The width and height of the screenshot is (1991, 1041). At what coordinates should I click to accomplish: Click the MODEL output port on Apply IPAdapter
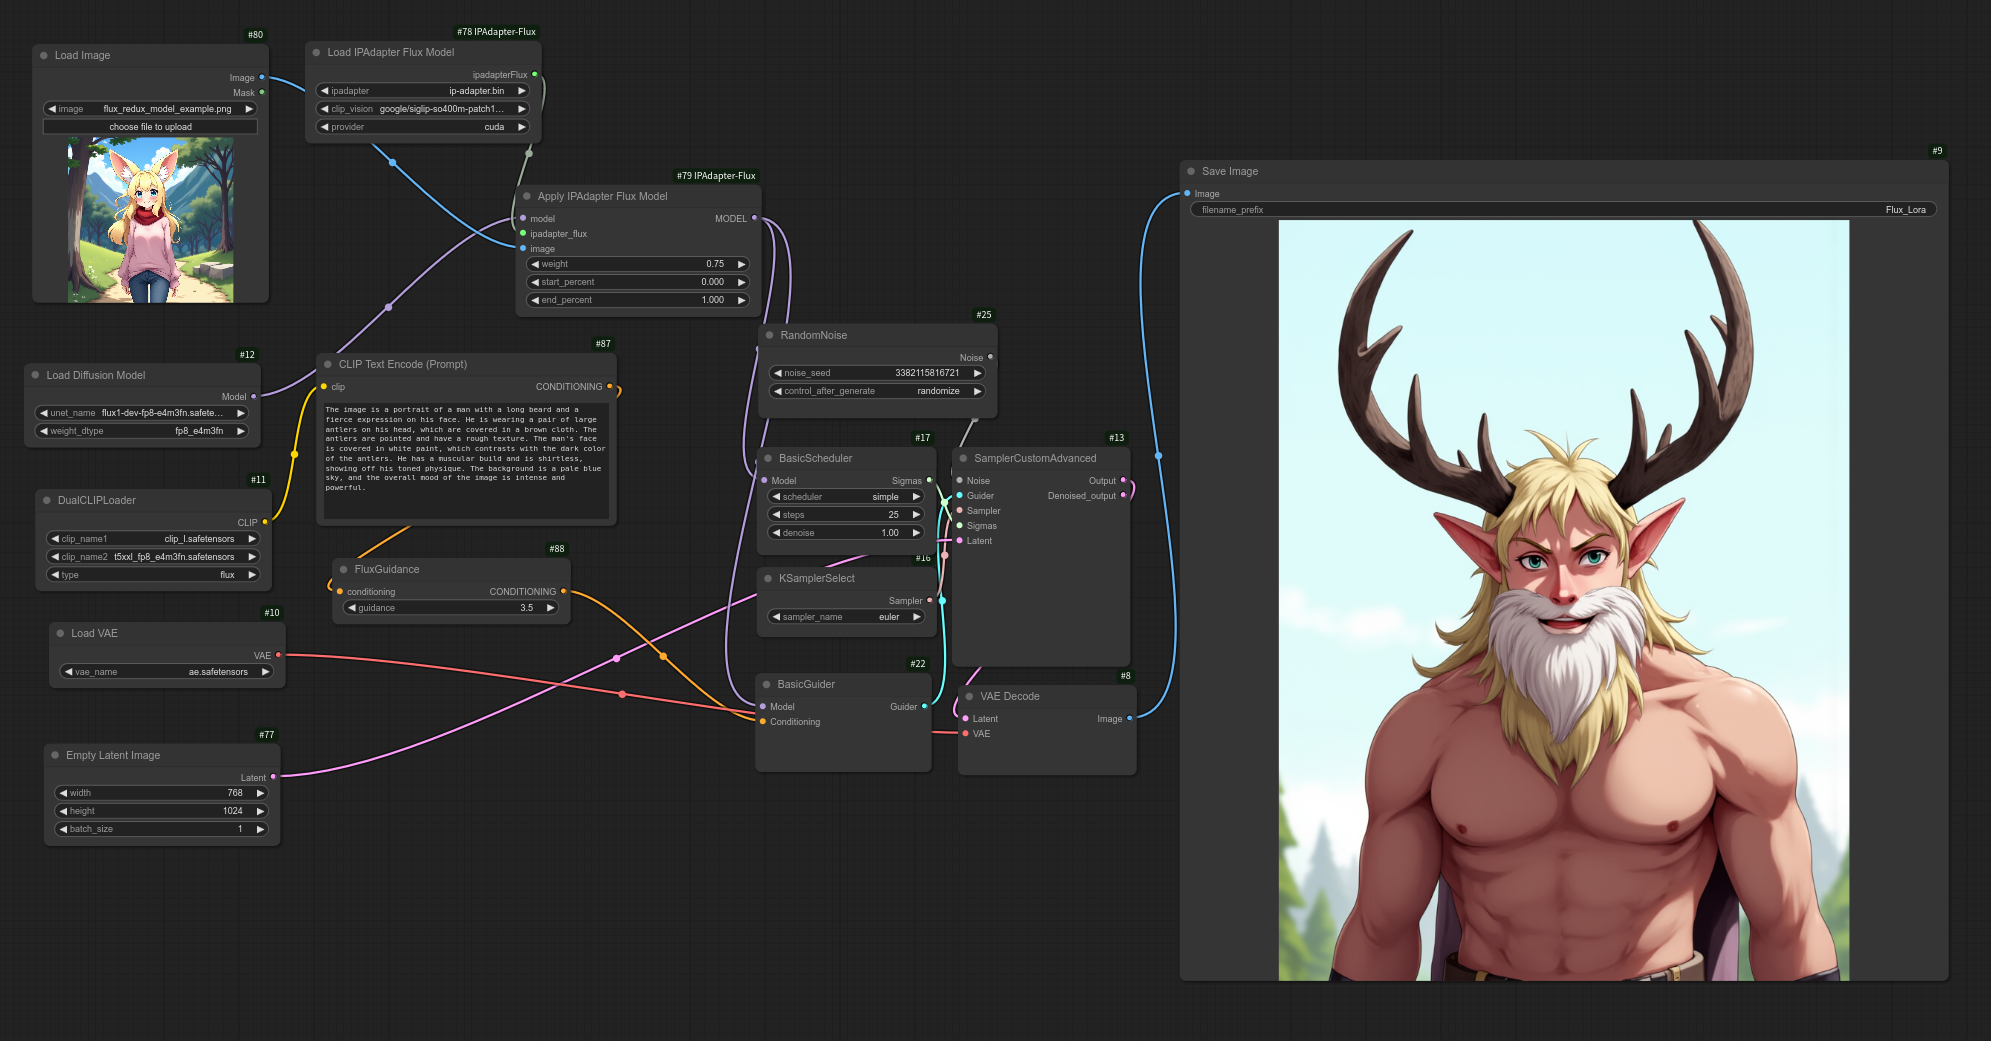click(754, 218)
